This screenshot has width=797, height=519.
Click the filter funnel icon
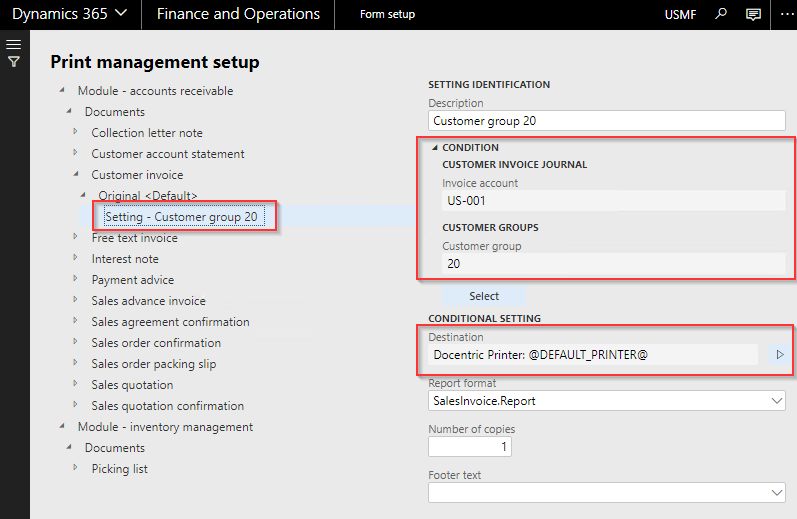click(x=14, y=62)
